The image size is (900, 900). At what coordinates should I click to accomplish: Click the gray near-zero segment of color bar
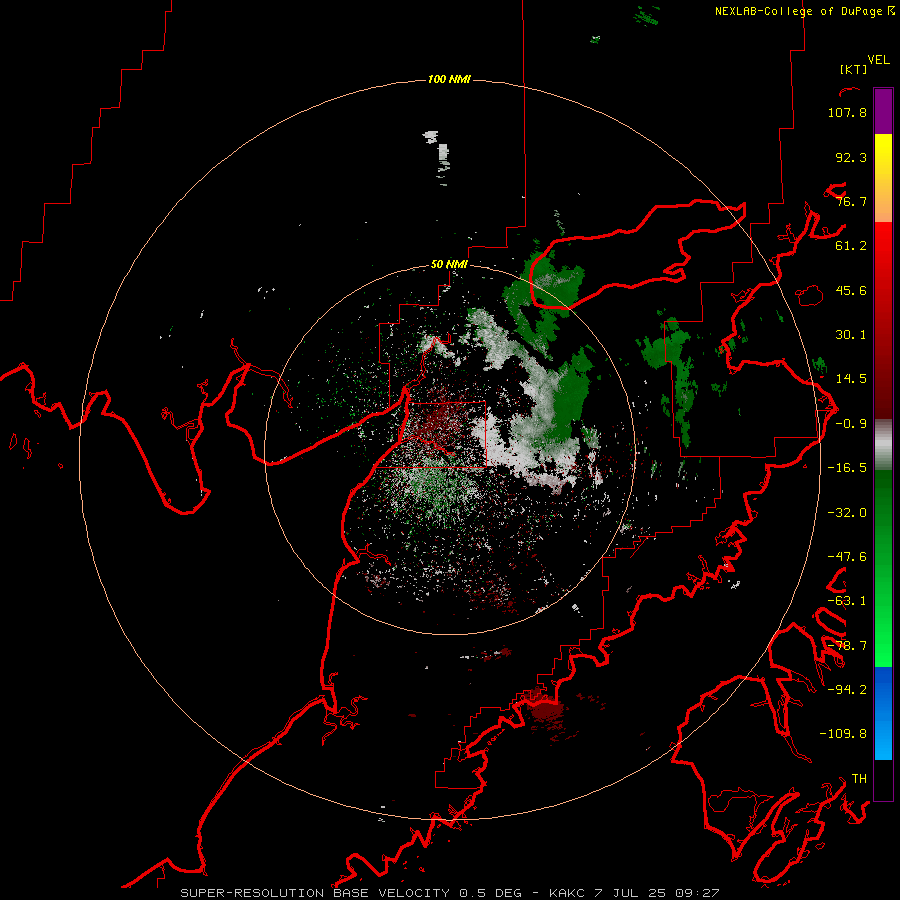pyautogui.click(x=883, y=445)
